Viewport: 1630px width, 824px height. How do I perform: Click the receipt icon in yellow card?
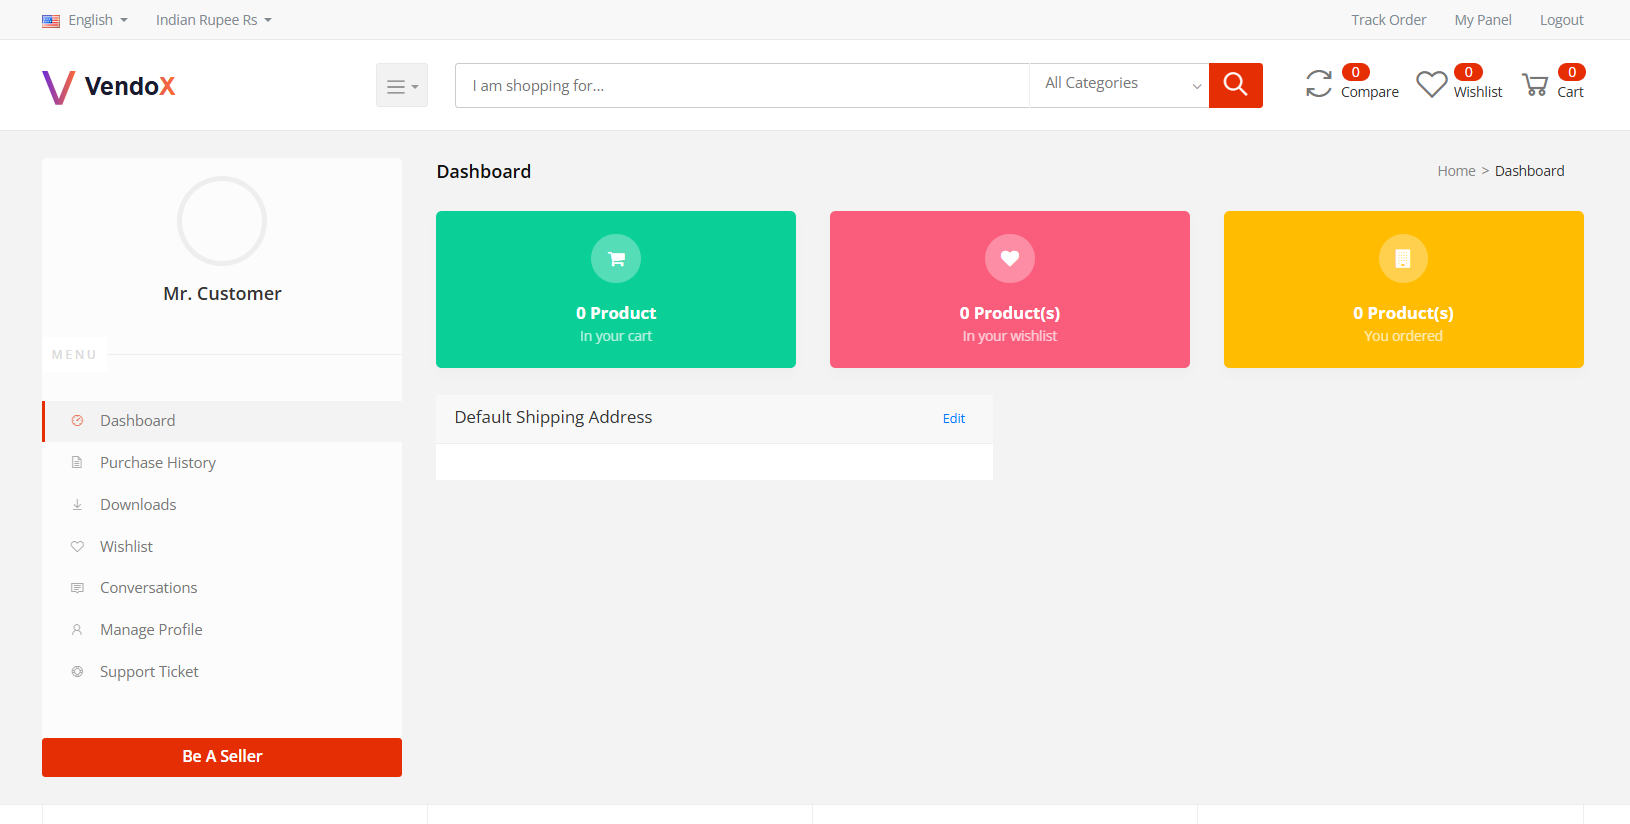pyautogui.click(x=1403, y=259)
